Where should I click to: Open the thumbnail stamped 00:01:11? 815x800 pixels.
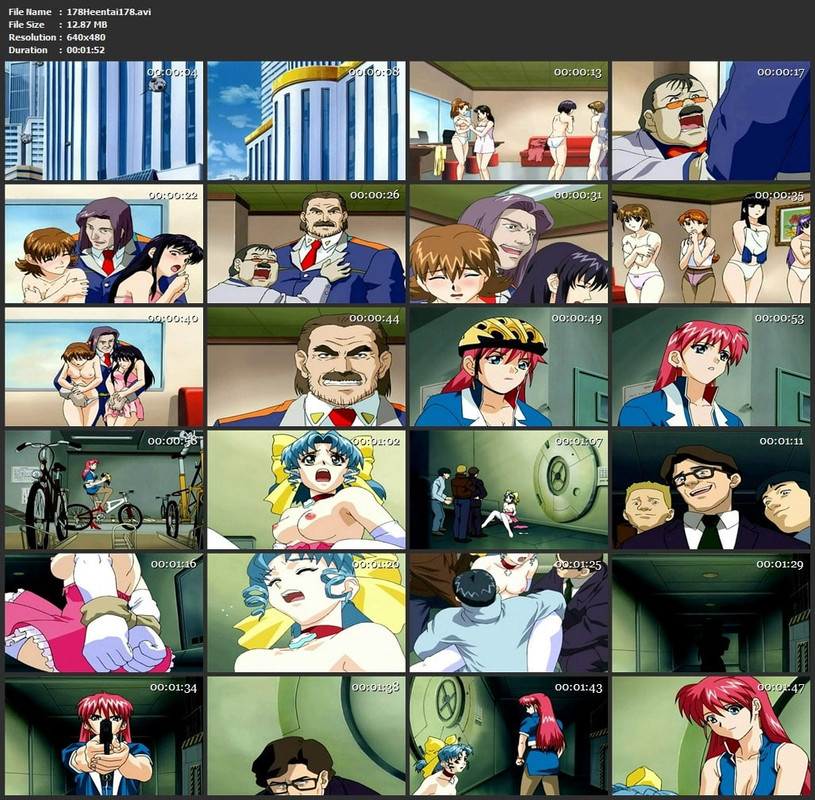click(x=711, y=490)
